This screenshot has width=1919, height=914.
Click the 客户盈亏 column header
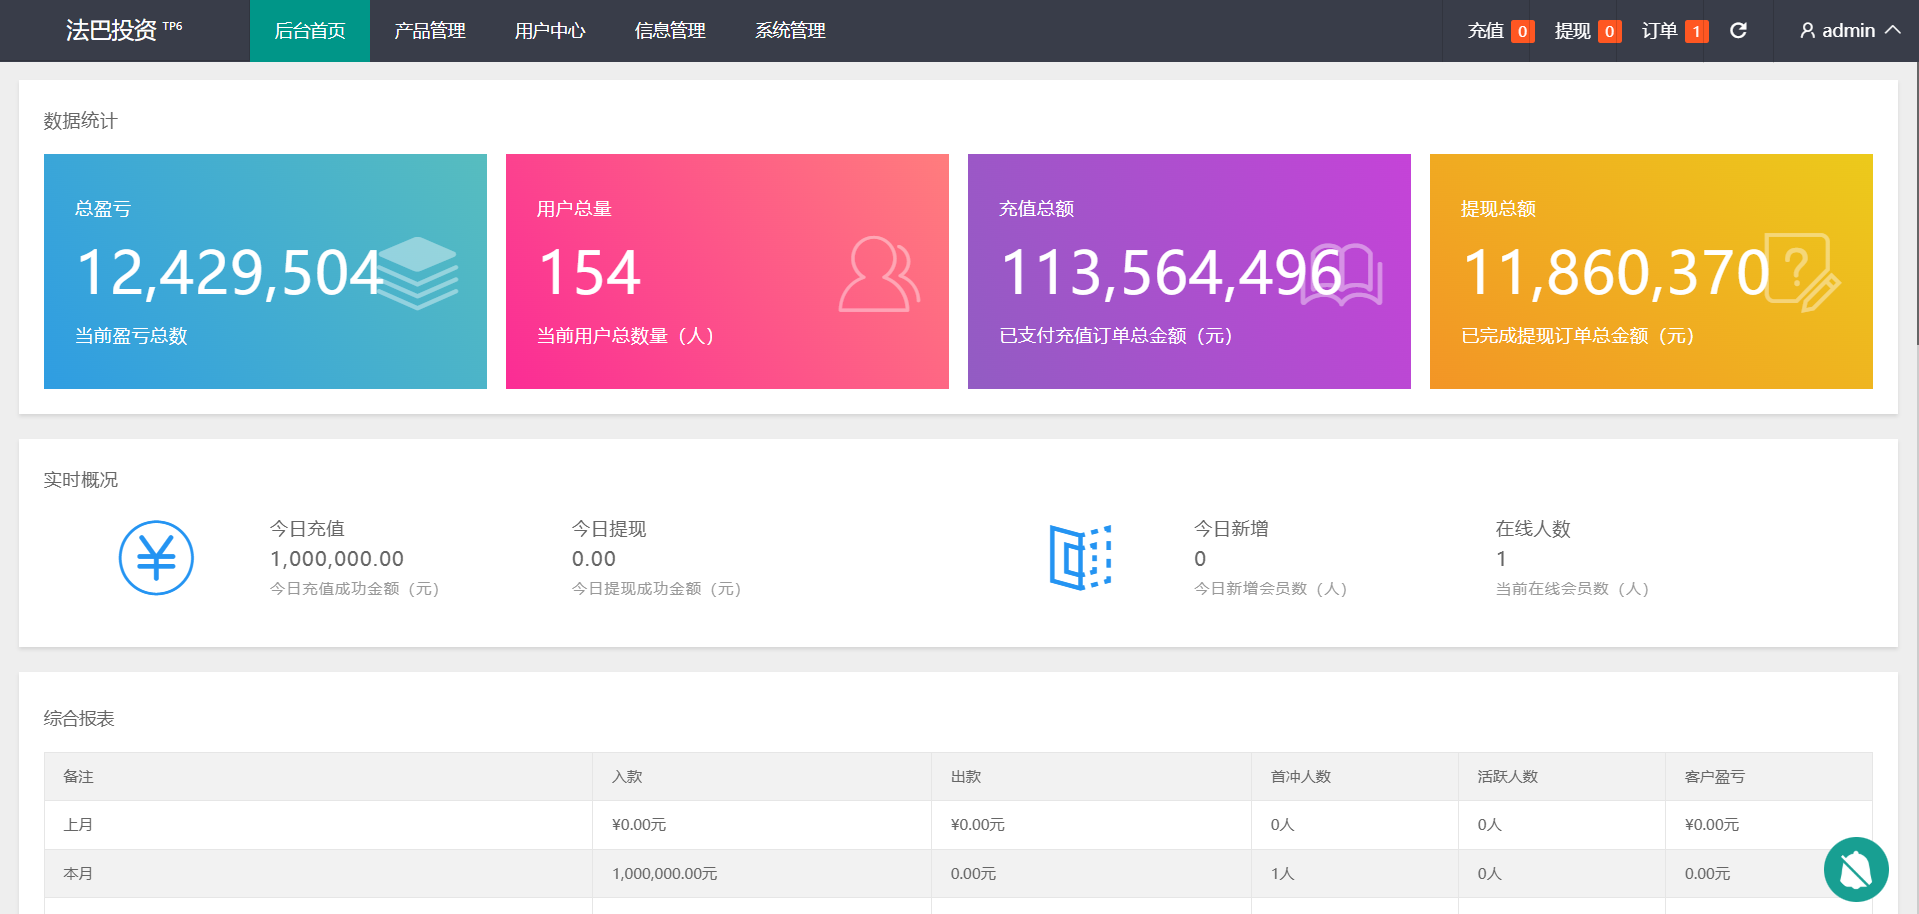point(1714,777)
